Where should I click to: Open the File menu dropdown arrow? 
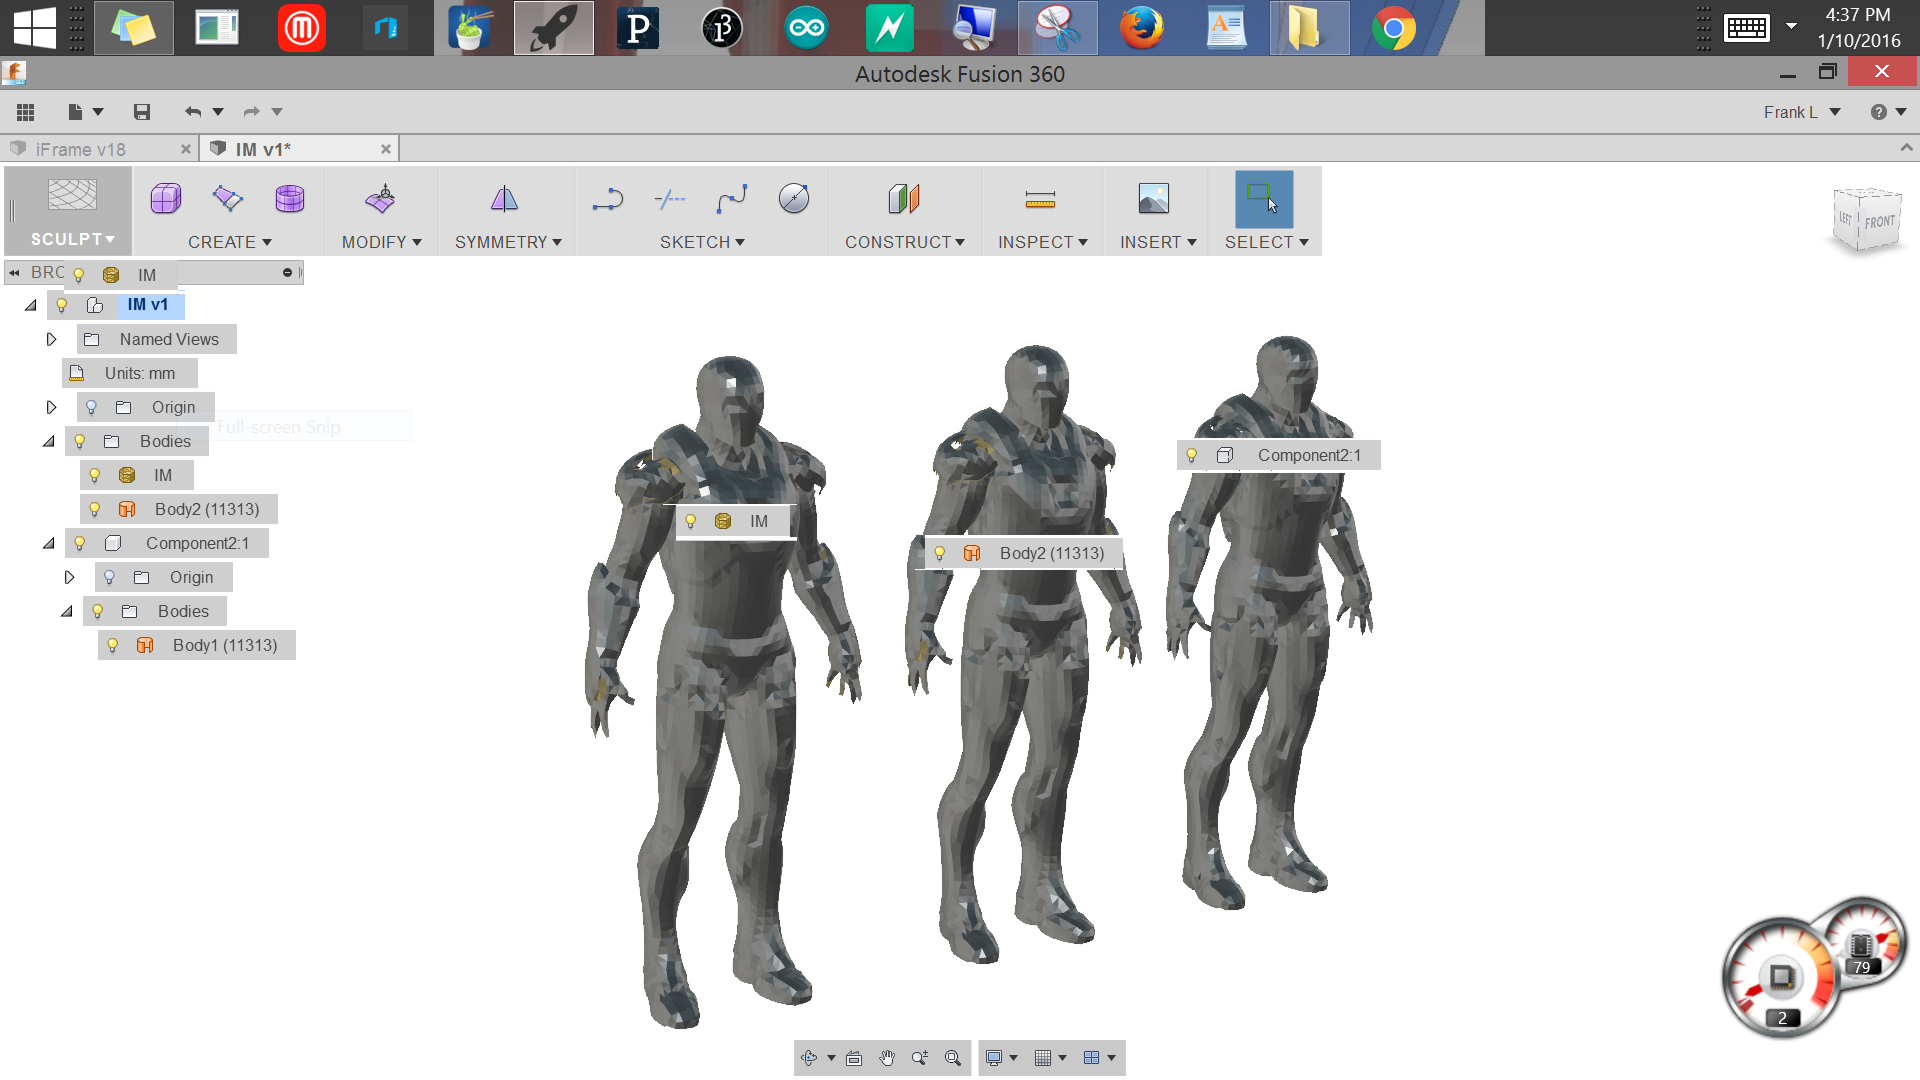98,112
